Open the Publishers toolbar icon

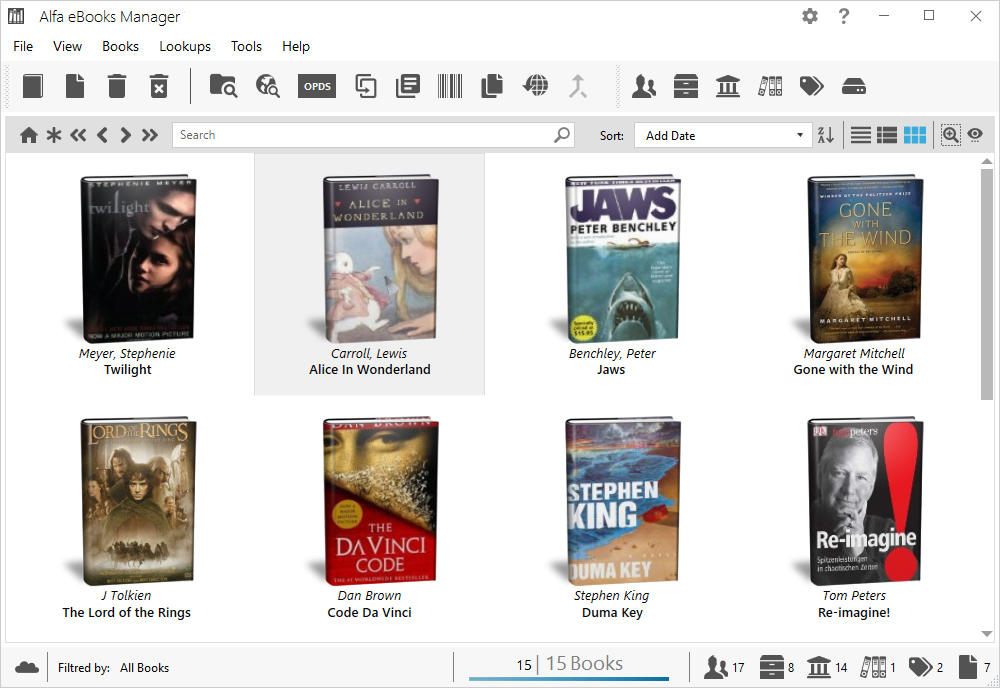(727, 86)
